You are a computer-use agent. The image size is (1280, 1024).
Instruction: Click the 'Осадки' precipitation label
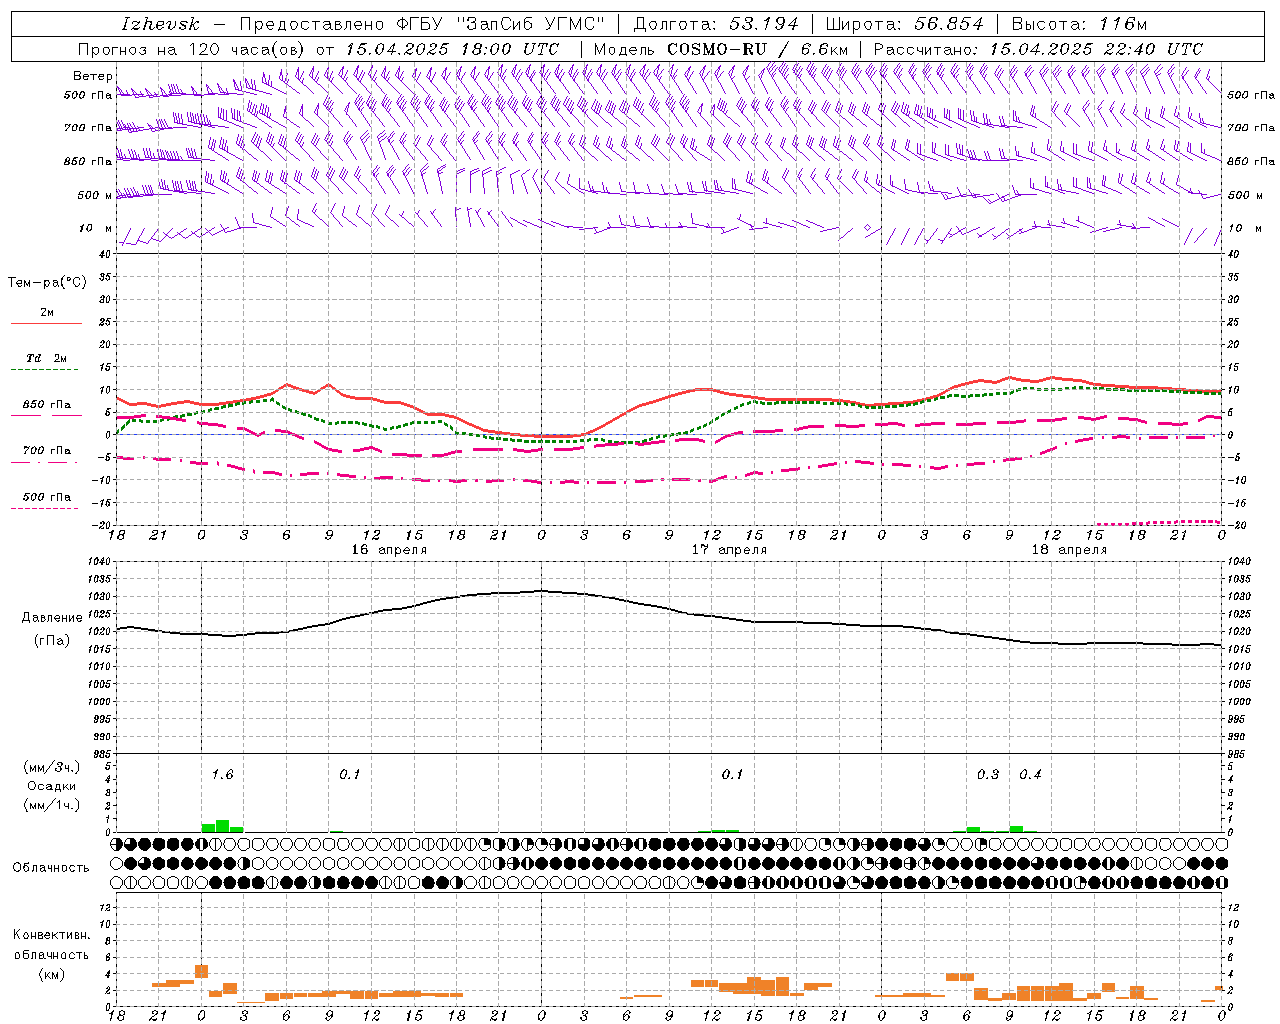[51, 786]
